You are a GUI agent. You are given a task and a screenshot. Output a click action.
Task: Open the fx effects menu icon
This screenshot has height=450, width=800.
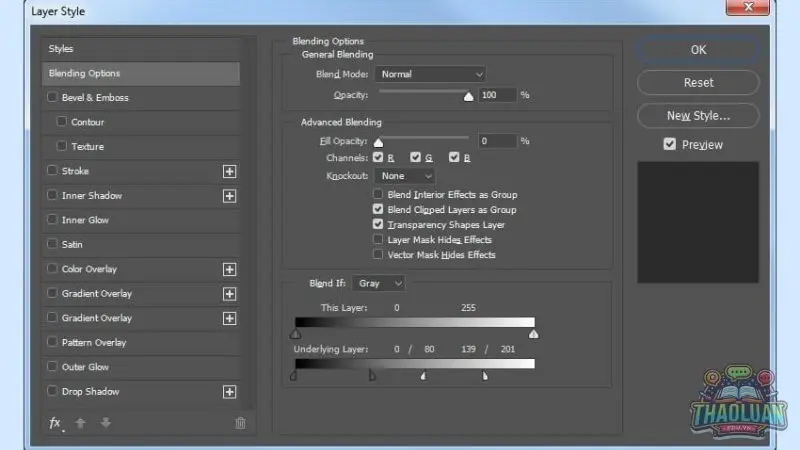pyautogui.click(x=55, y=423)
